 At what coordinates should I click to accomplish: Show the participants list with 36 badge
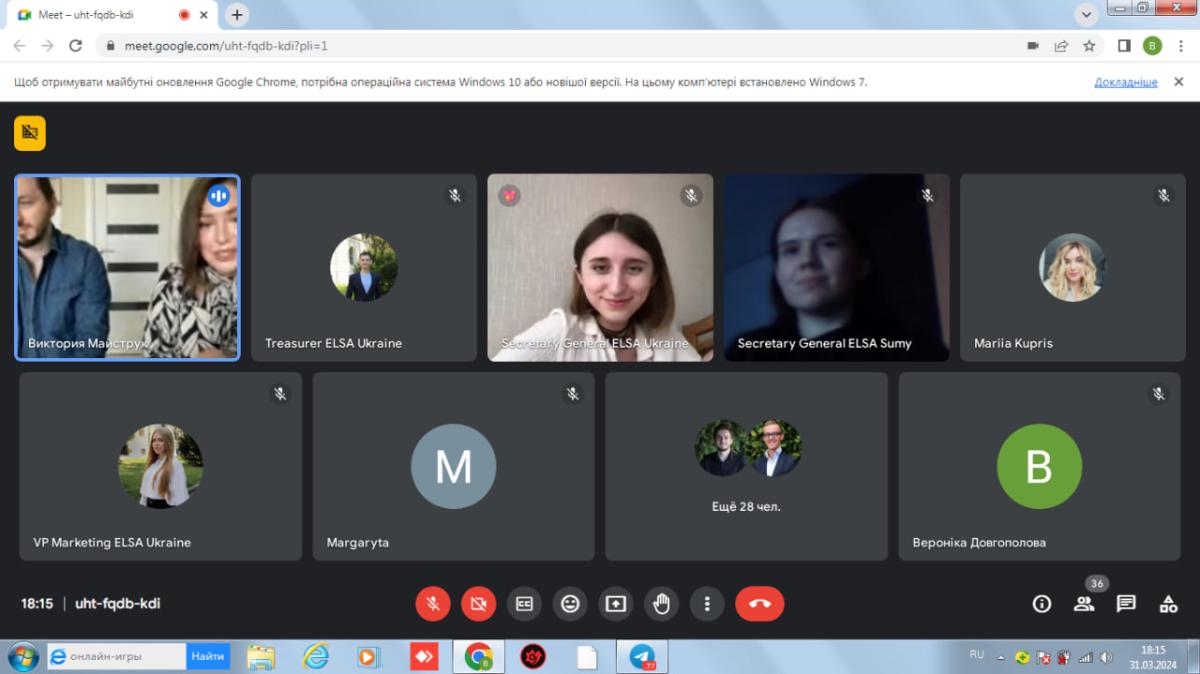point(1084,604)
